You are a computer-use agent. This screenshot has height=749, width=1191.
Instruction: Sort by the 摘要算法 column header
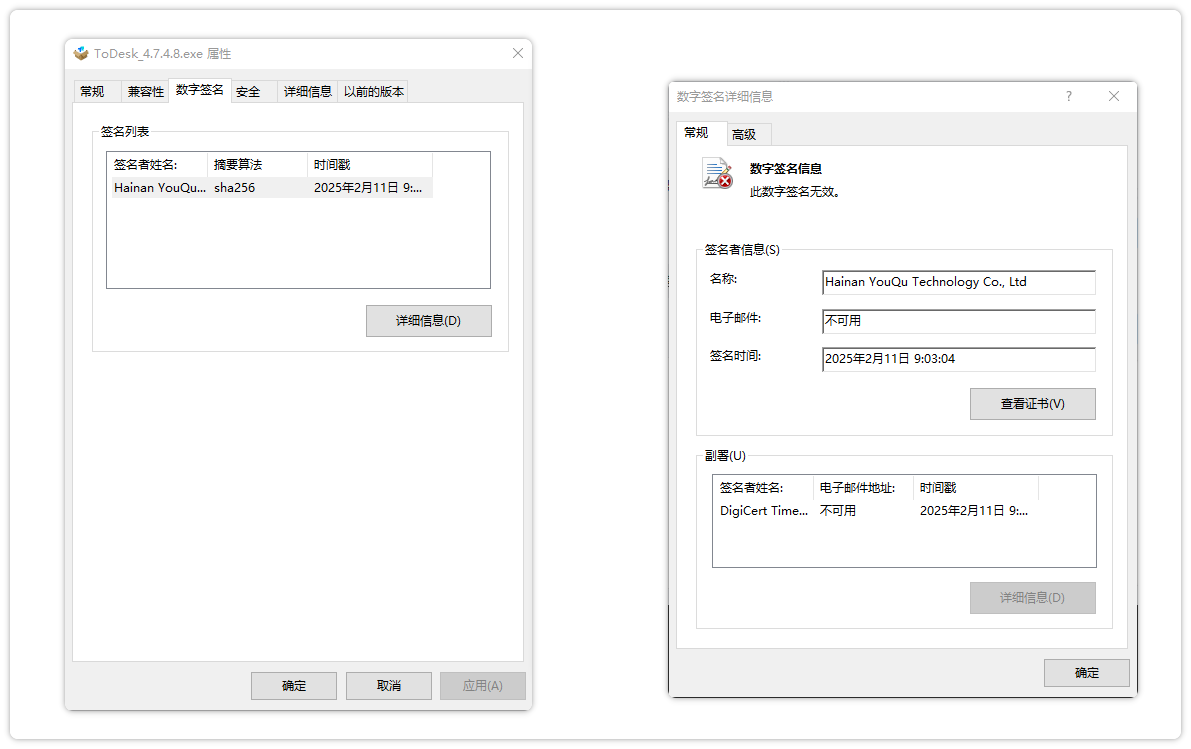[x=256, y=165]
